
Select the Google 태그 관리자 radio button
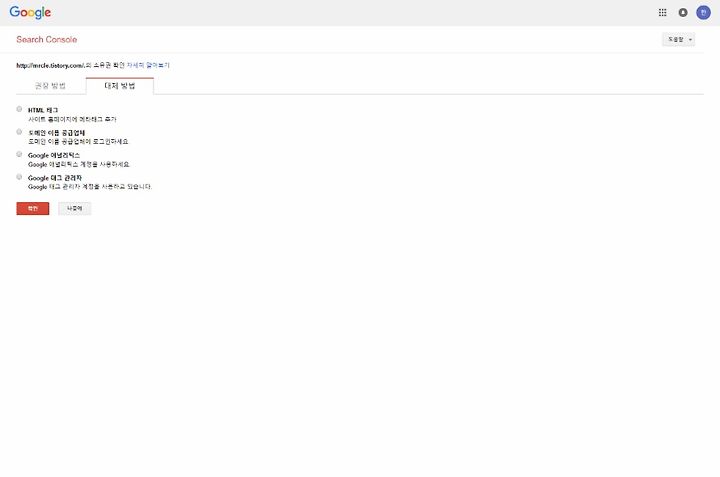[x=19, y=177]
